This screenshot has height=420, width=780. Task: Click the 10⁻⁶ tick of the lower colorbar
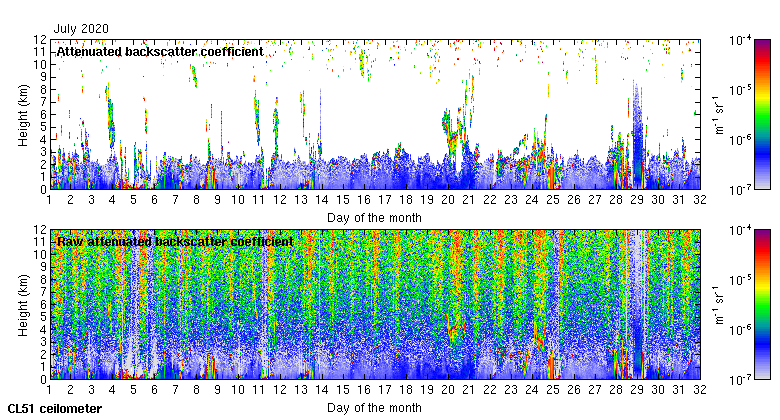740,330
